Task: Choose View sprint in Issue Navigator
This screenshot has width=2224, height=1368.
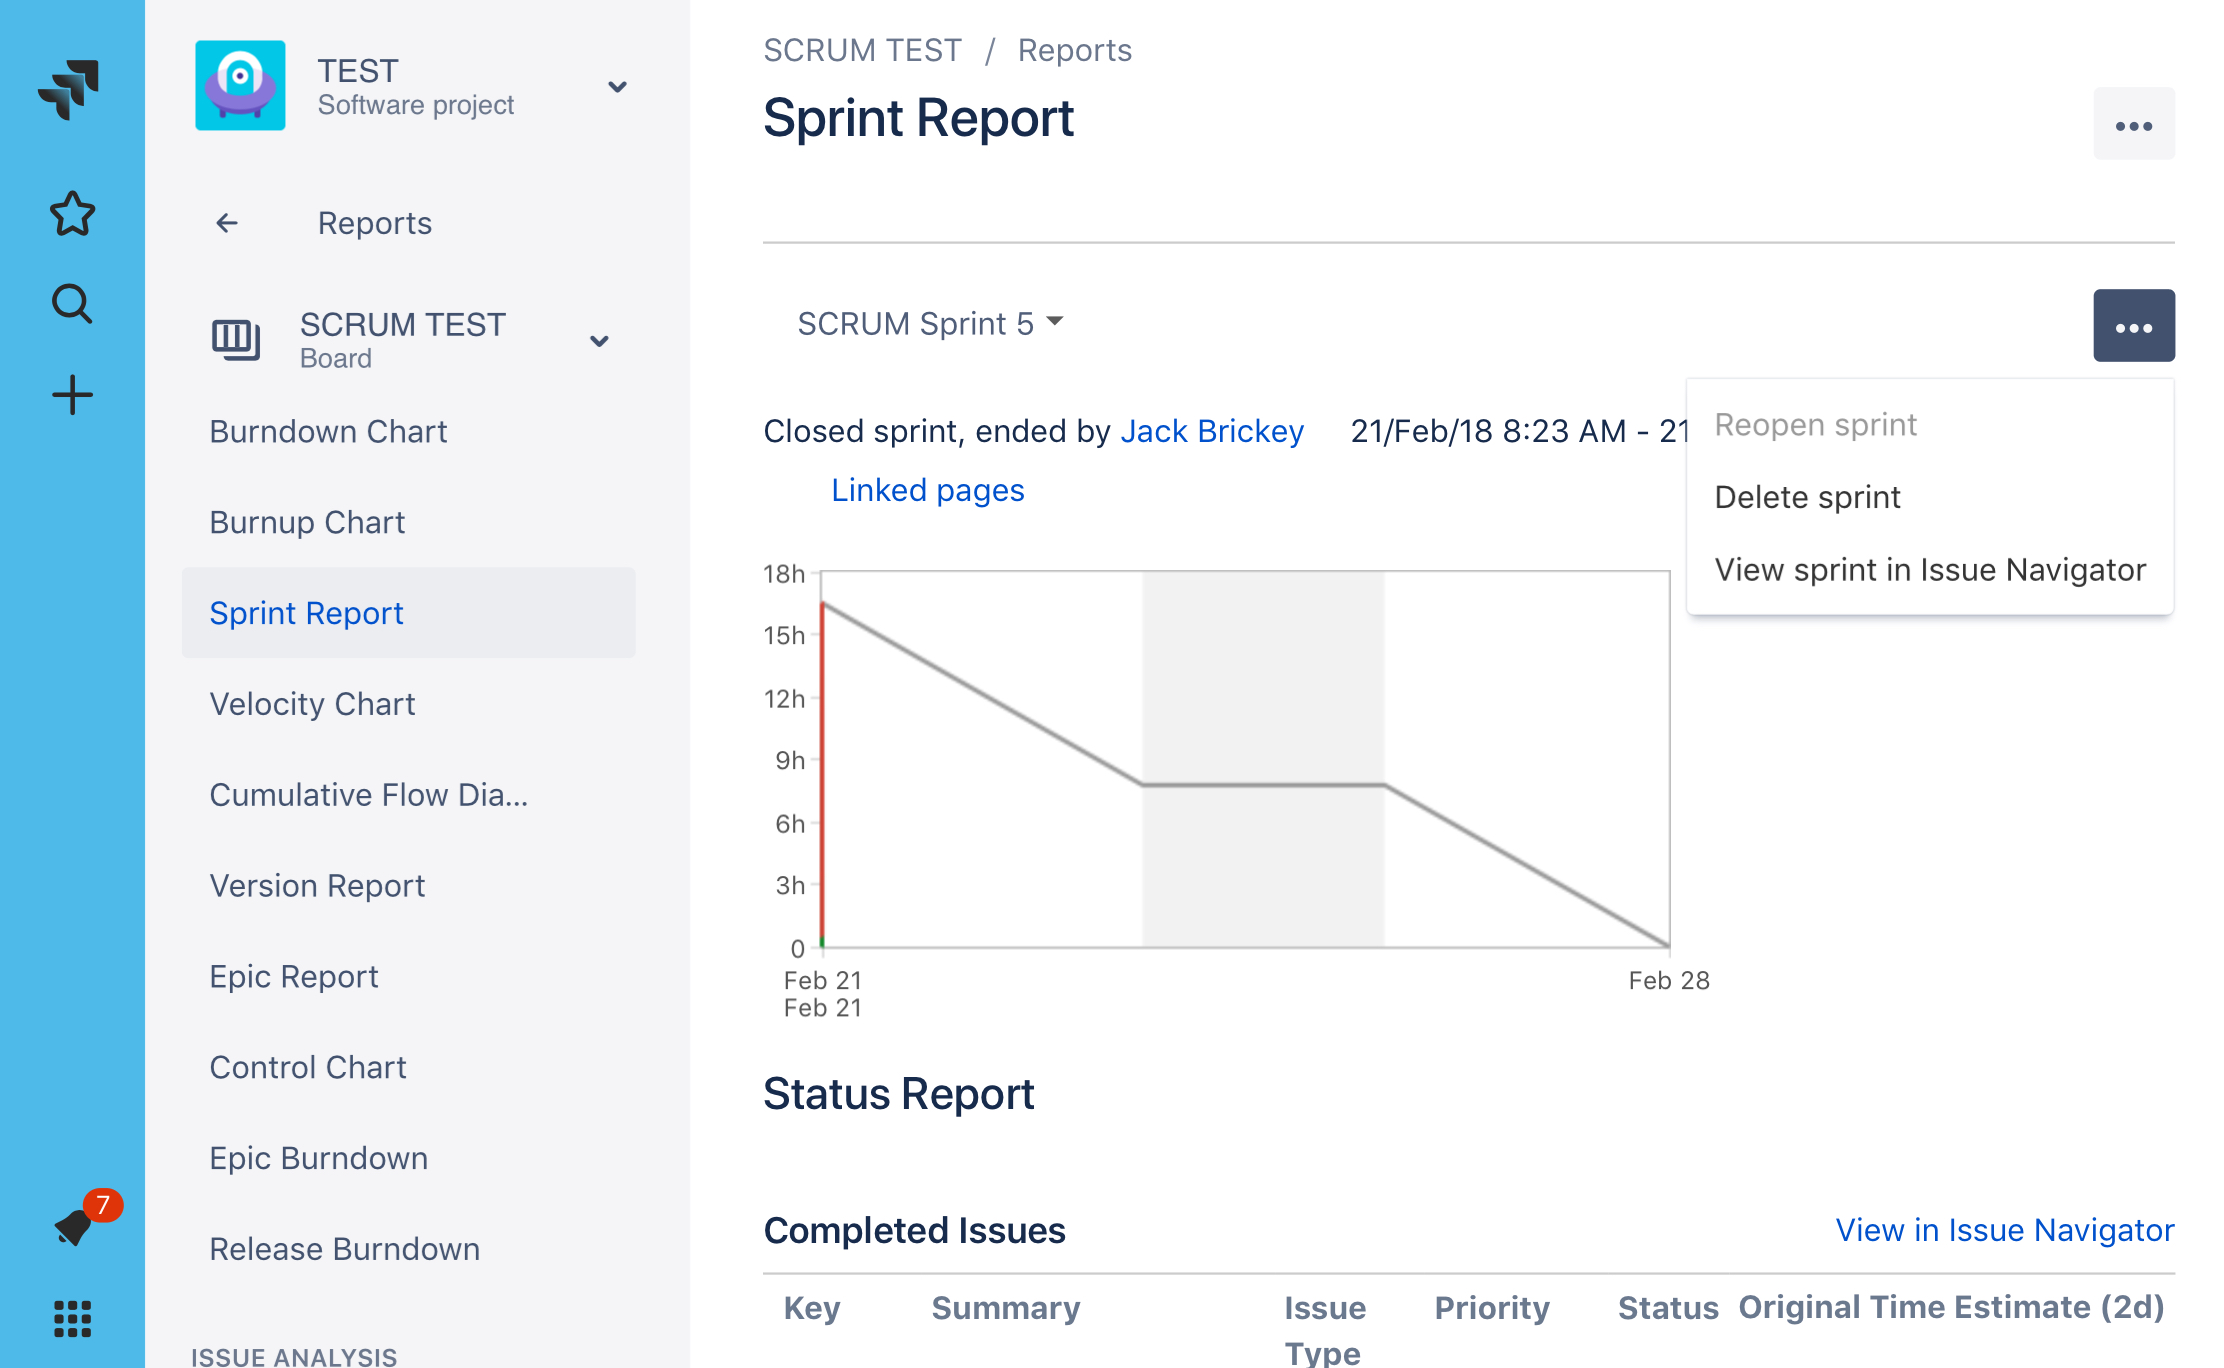Action: pos(1929,569)
